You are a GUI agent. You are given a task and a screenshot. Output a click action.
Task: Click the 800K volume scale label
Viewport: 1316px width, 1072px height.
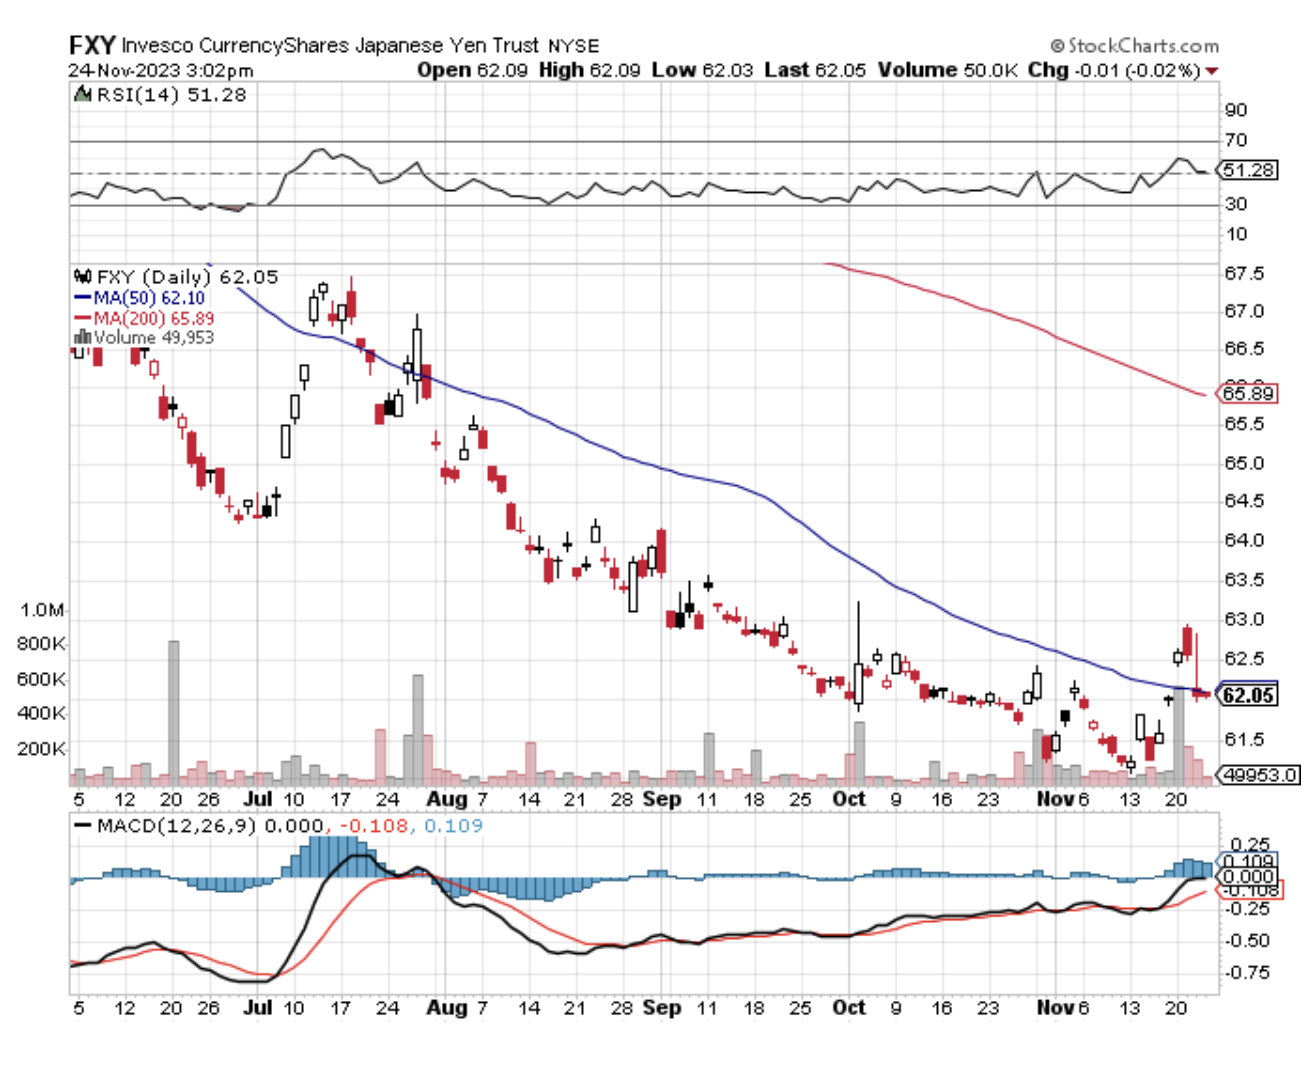click(42, 644)
